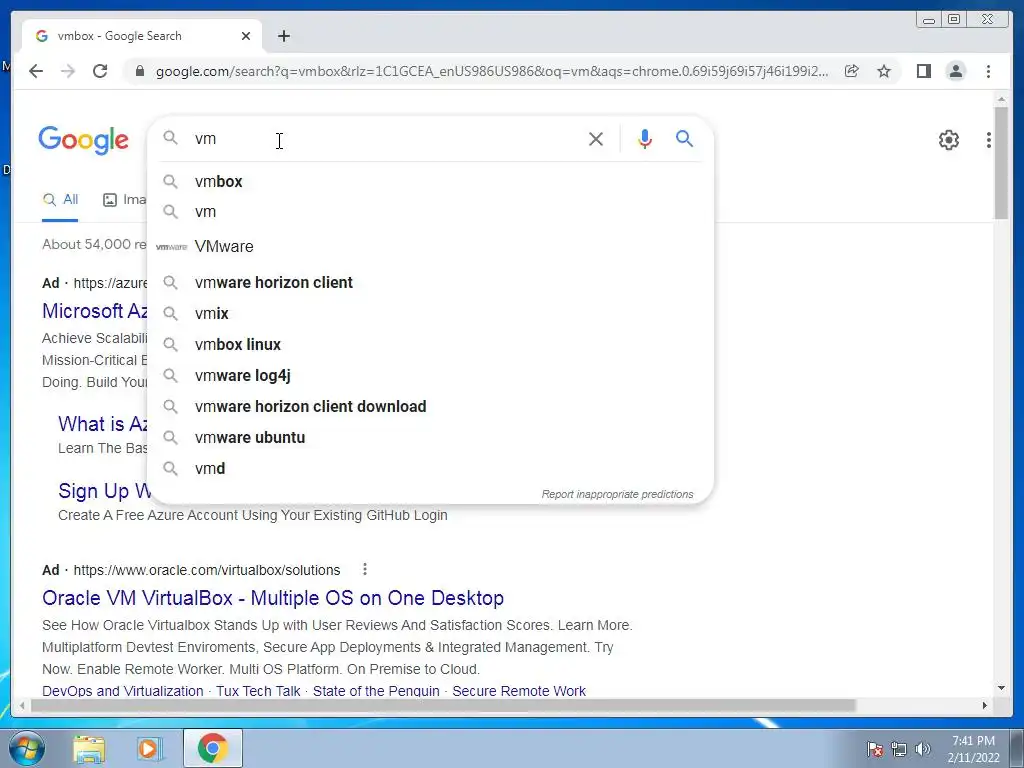The height and width of the screenshot is (768, 1024).
Task: Open the side panel icon
Action: (923, 71)
